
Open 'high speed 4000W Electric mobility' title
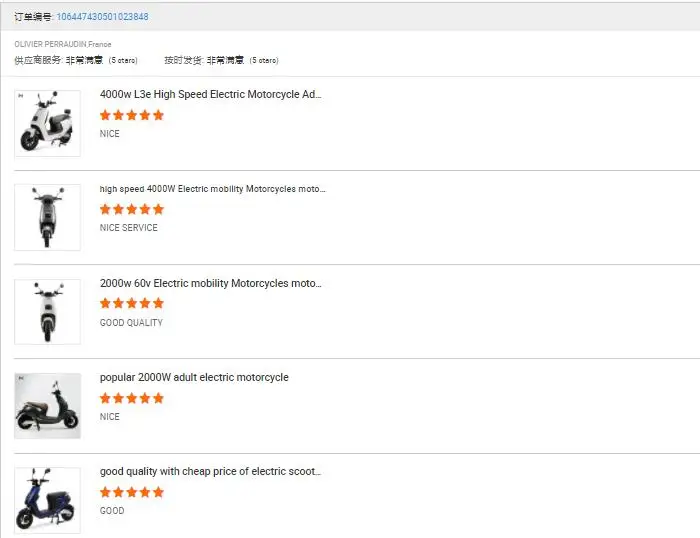tap(212, 189)
